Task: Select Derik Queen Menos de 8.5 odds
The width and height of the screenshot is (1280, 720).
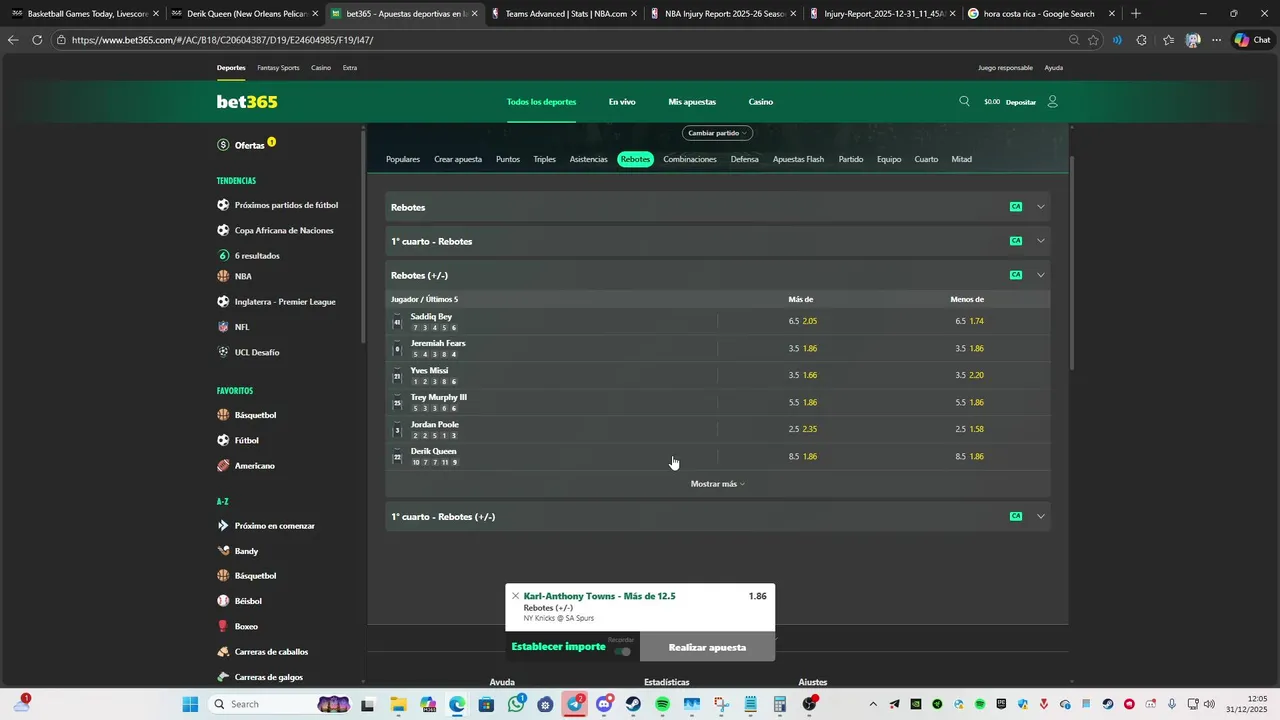Action: click(969, 456)
